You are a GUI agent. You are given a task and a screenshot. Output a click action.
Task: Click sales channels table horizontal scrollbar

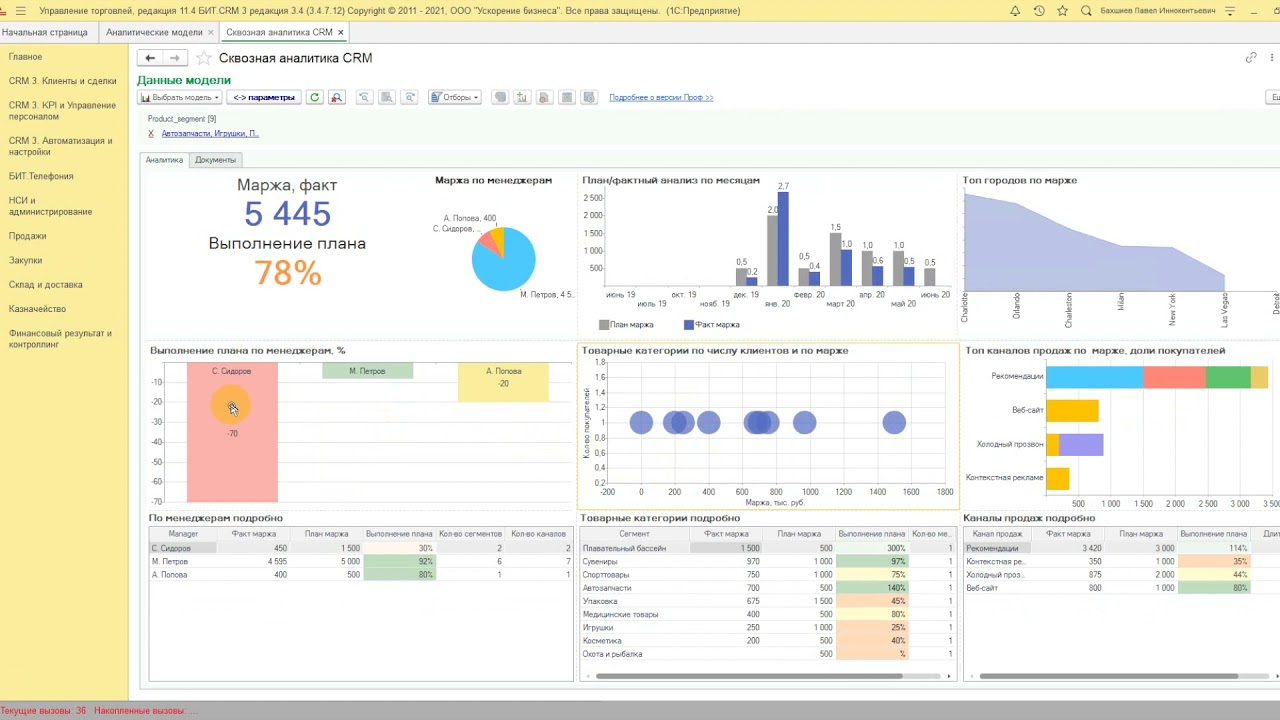tap(1110, 676)
